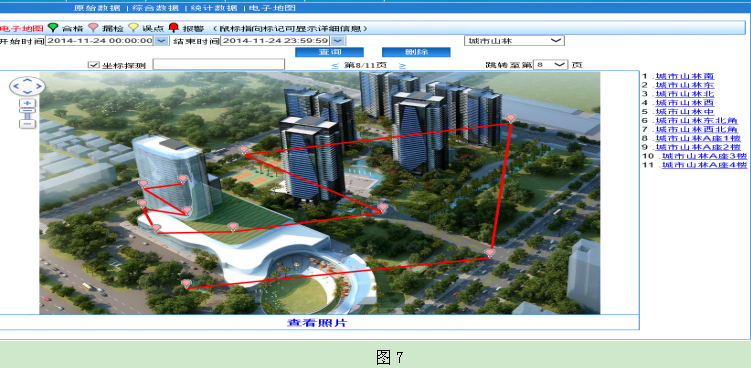Open the 跳转至第 page number dropdown
751x368 pixels.
pyautogui.click(x=550, y=64)
